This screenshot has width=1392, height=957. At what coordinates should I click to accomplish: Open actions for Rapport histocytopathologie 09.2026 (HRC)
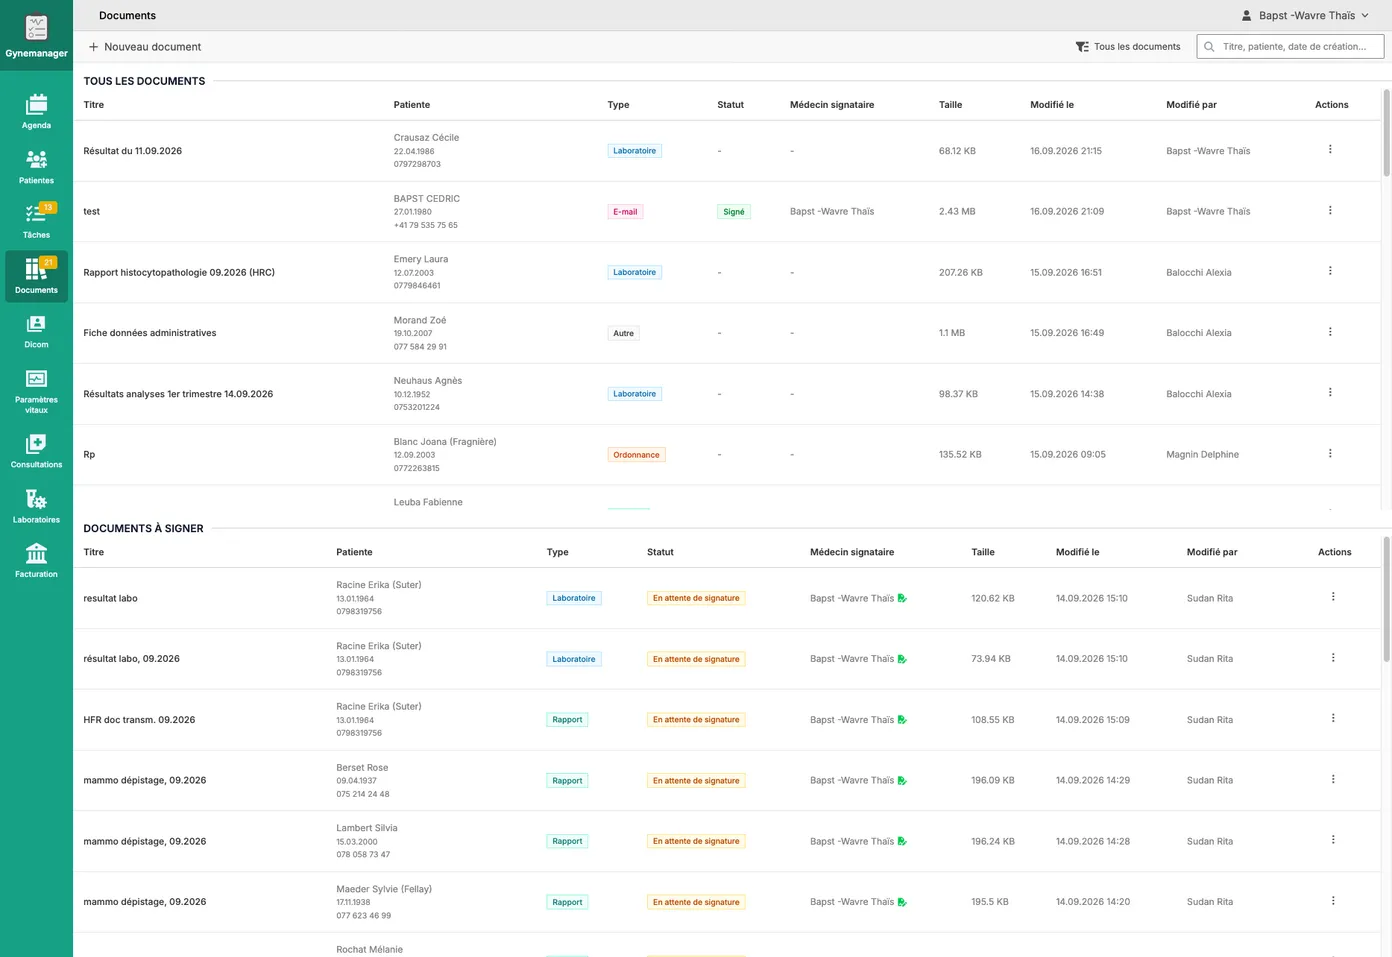point(1330,271)
